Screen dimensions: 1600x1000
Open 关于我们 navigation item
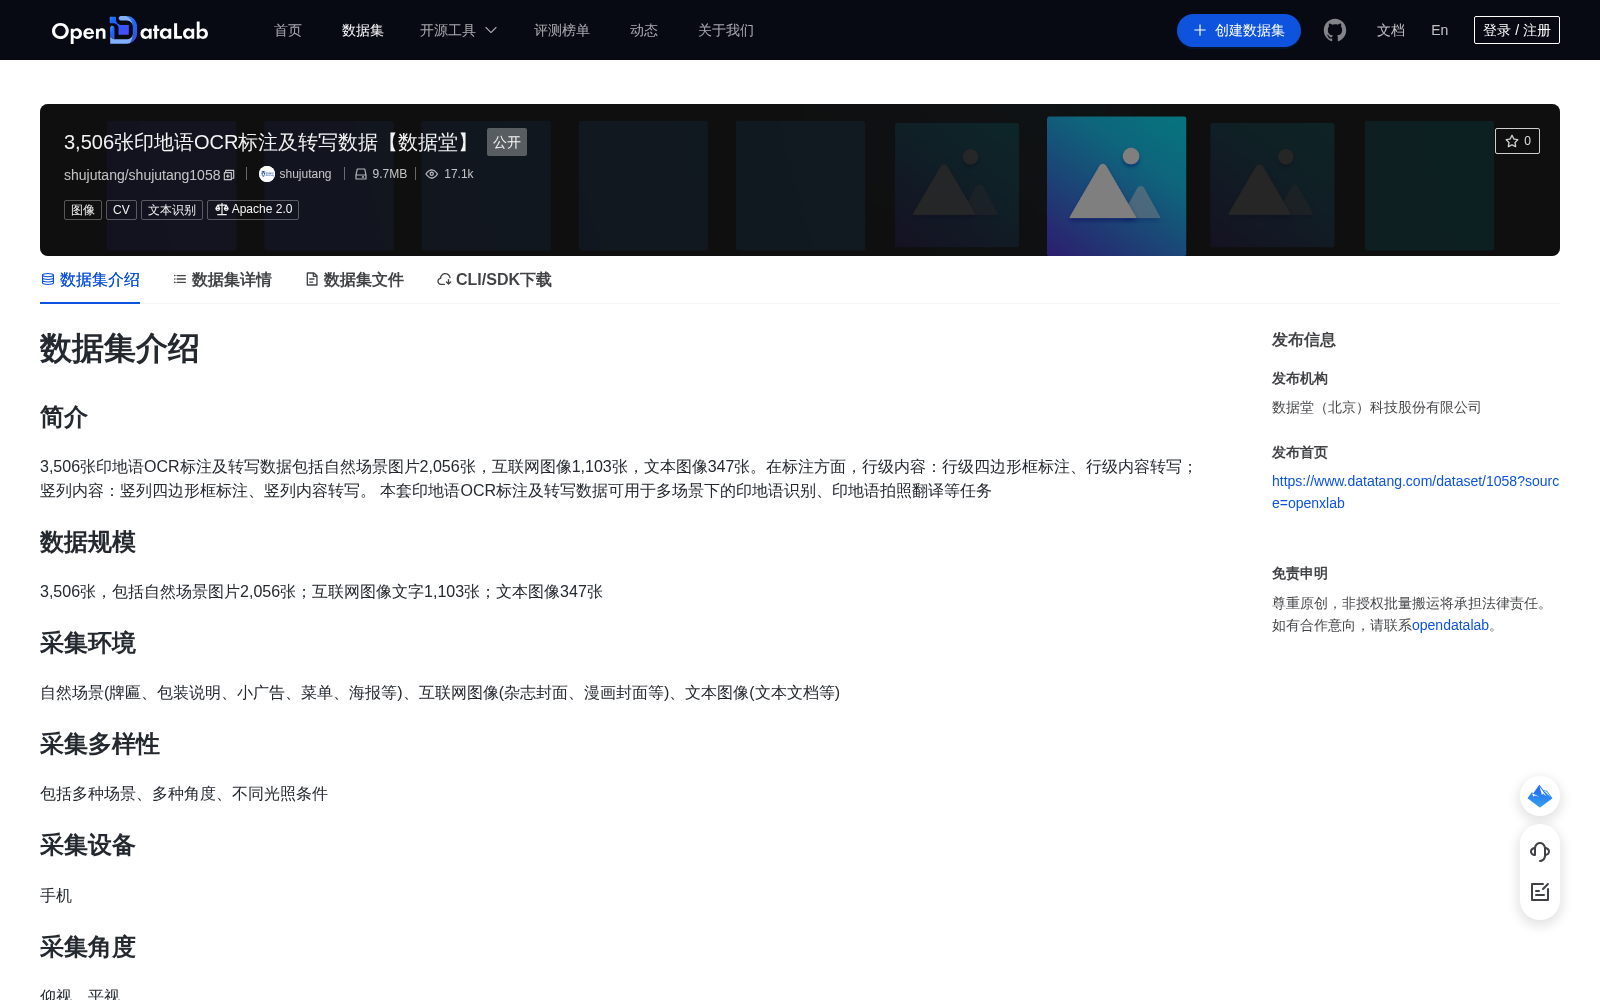pyautogui.click(x=726, y=30)
